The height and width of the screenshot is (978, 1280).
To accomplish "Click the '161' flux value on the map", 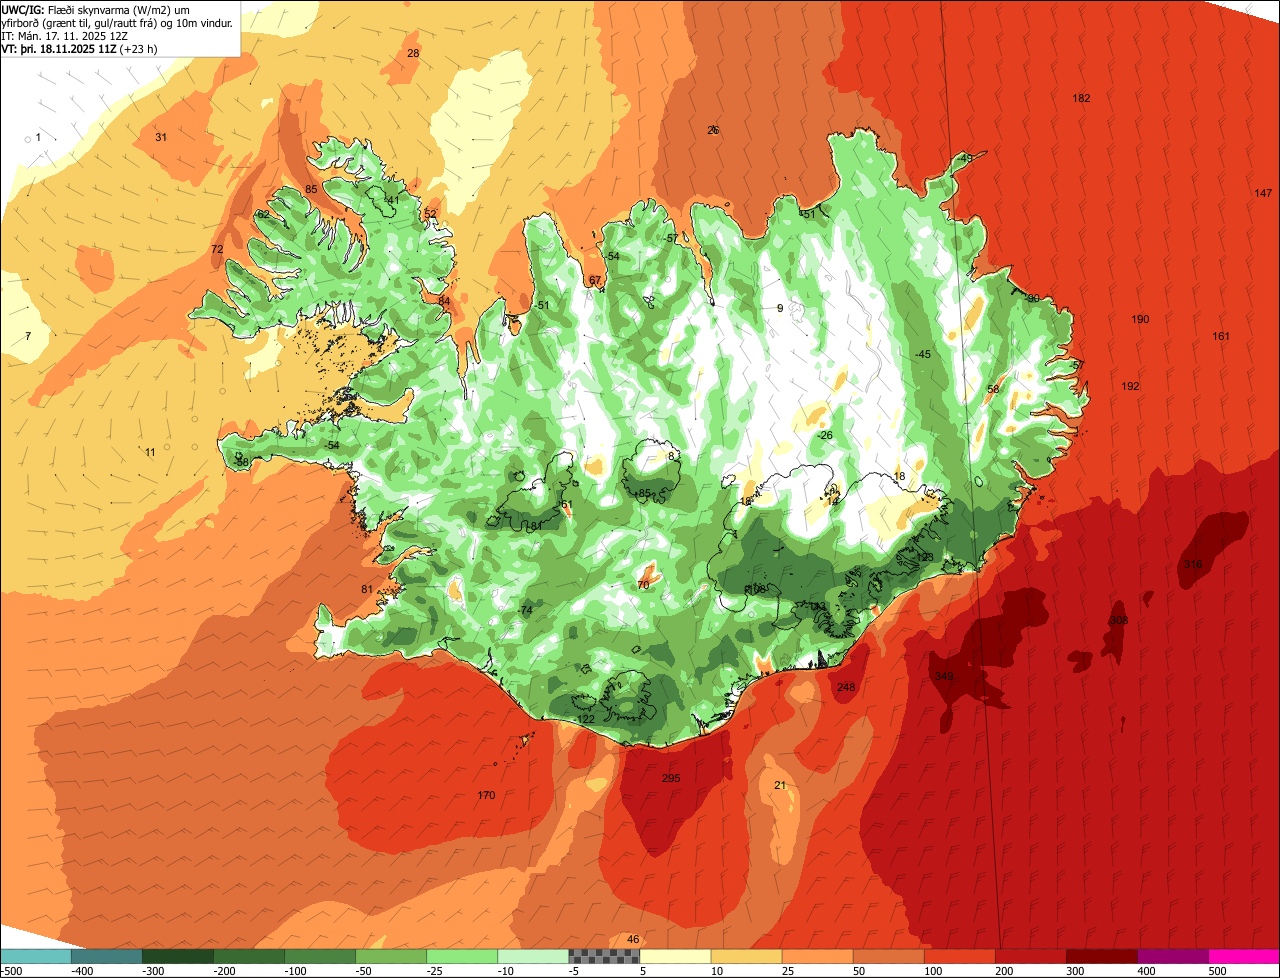I will pyautogui.click(x=1221, y=336).
